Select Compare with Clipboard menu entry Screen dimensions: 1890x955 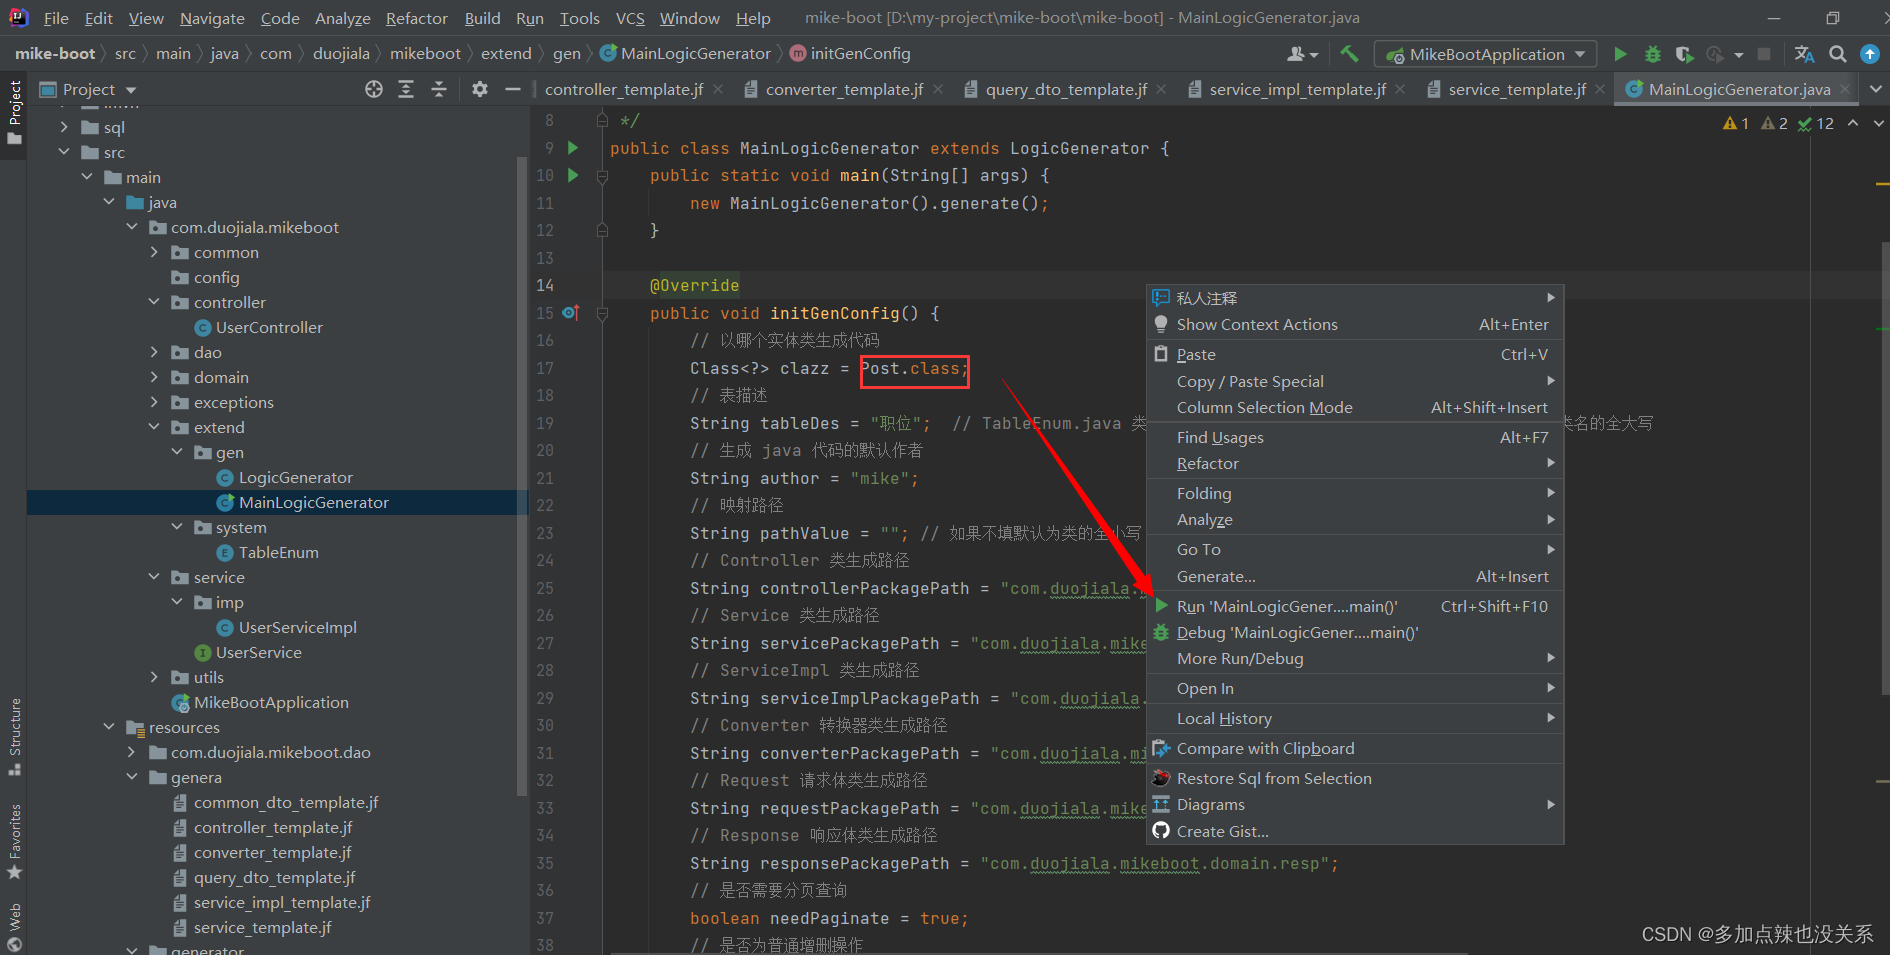coord(1355,748)
